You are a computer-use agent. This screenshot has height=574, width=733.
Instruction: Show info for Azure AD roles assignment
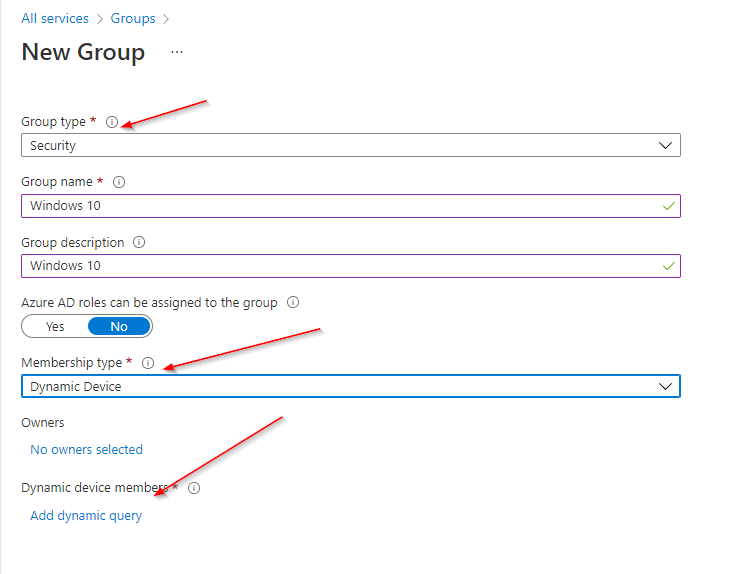point(293,302)
